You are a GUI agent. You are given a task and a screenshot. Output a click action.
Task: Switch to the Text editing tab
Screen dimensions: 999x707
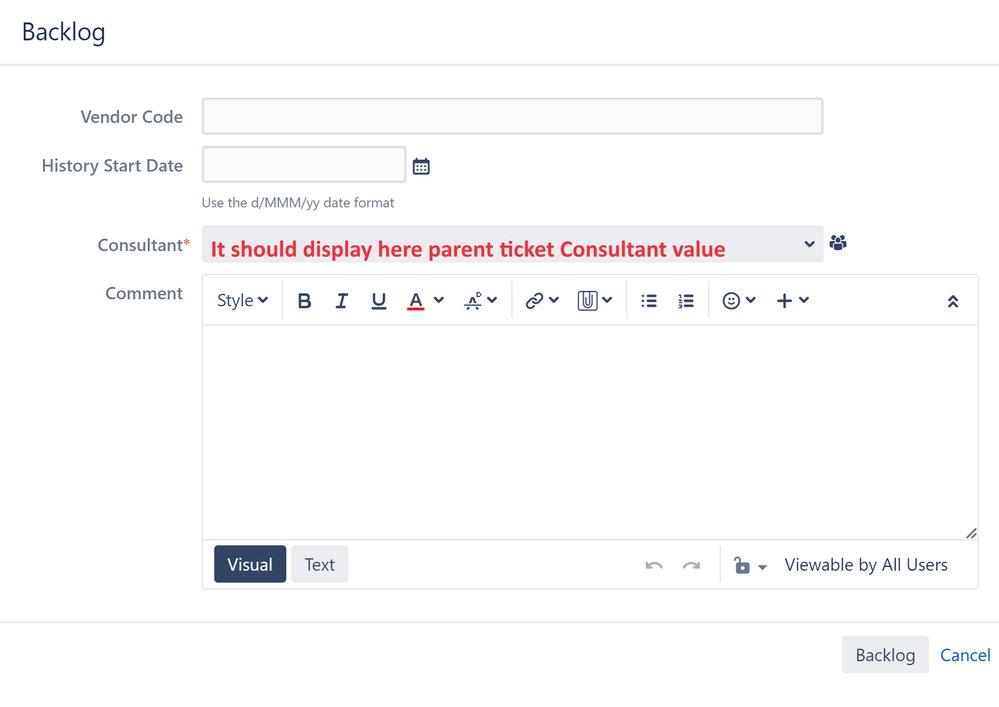click(x=319, y=564)
